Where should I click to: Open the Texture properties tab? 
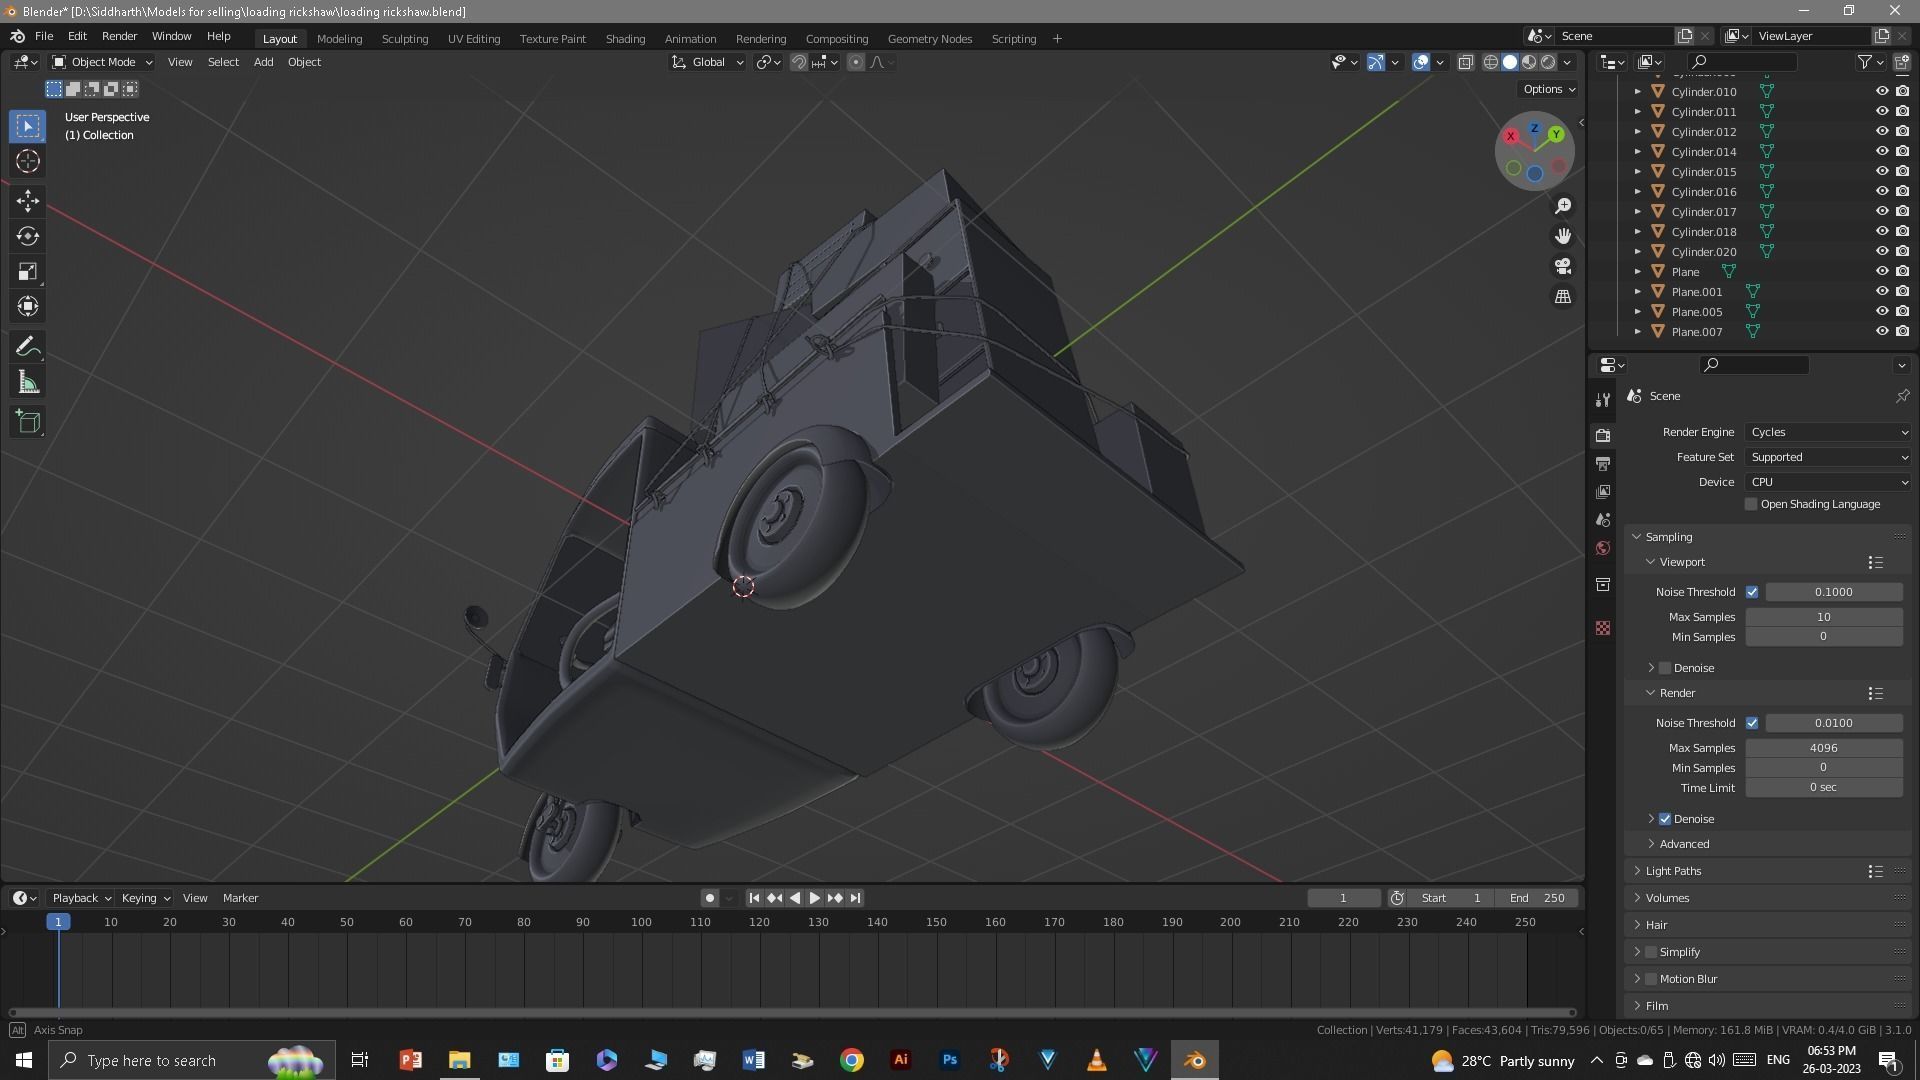pos(1603,628)
